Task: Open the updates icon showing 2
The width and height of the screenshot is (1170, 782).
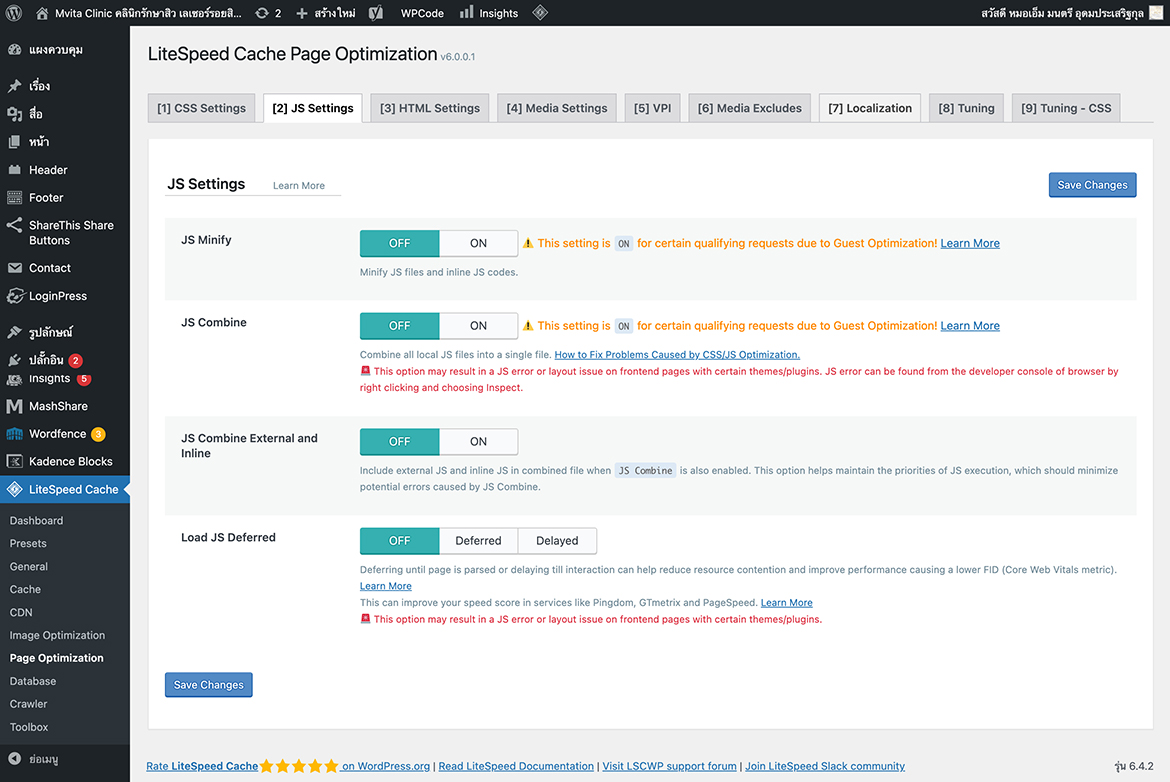Action: tap(262, 13)
